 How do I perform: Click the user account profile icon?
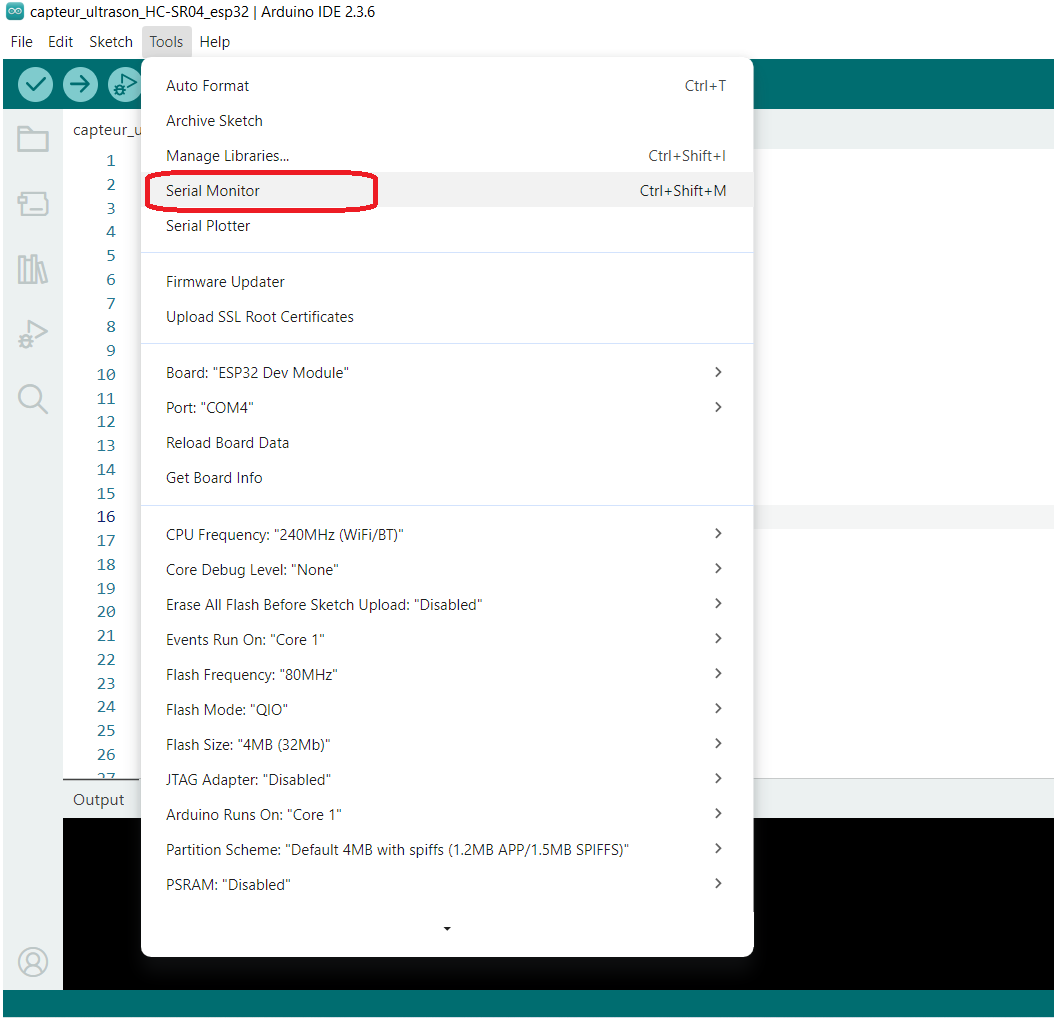[33, 962]
